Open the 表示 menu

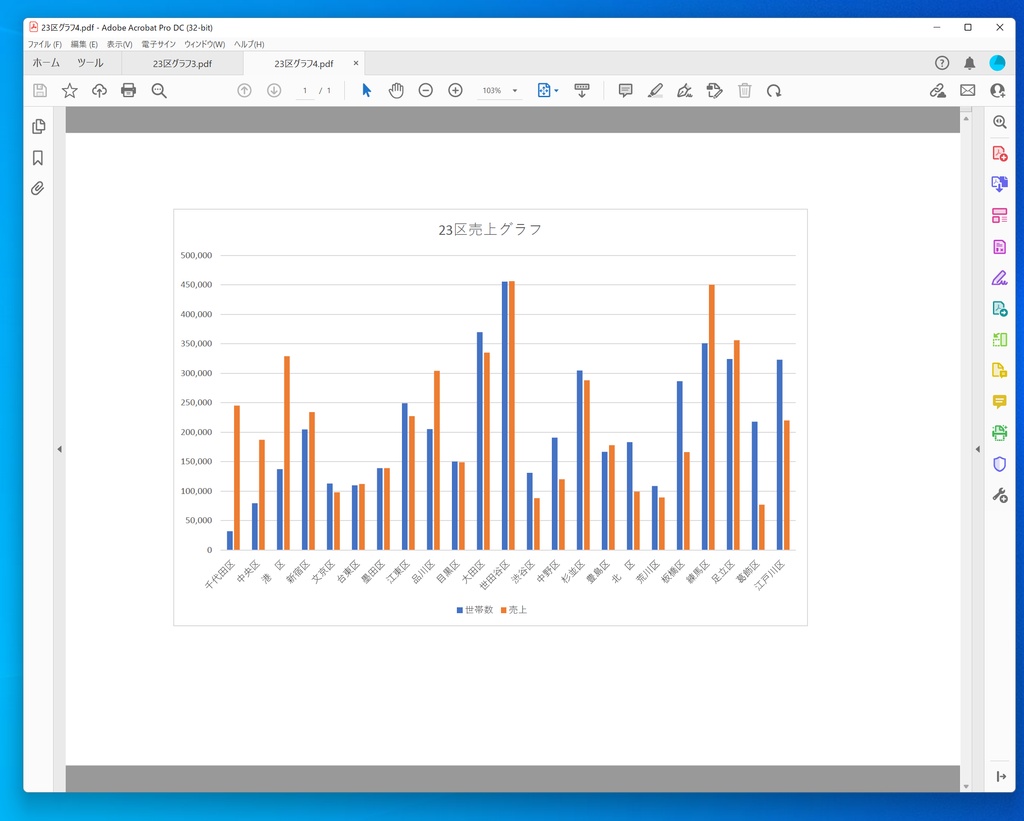point(120,44)
